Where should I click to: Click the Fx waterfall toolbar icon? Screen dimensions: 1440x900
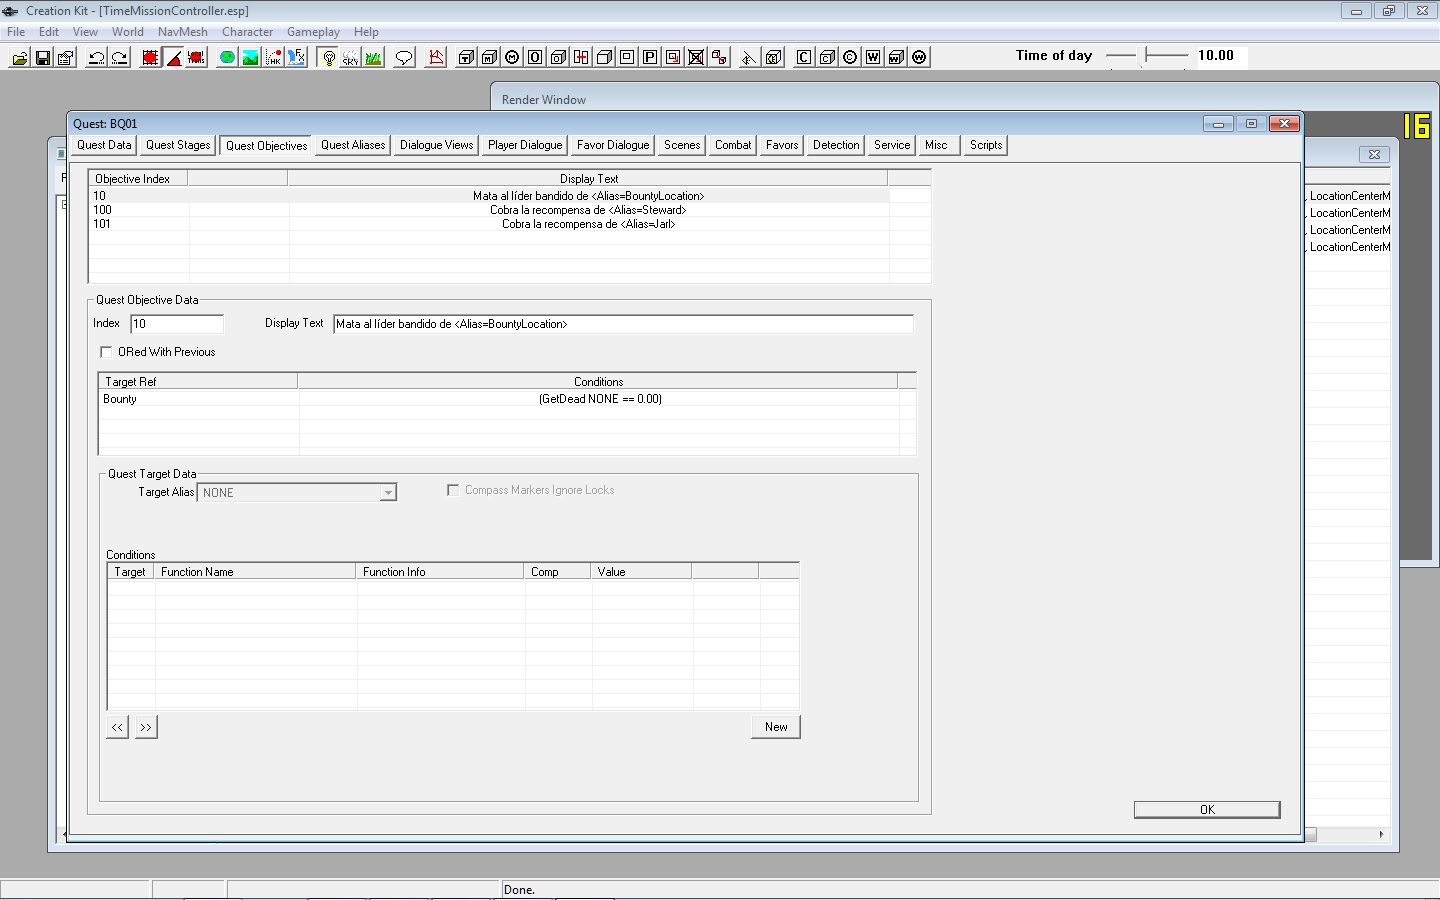pos(296,57)
